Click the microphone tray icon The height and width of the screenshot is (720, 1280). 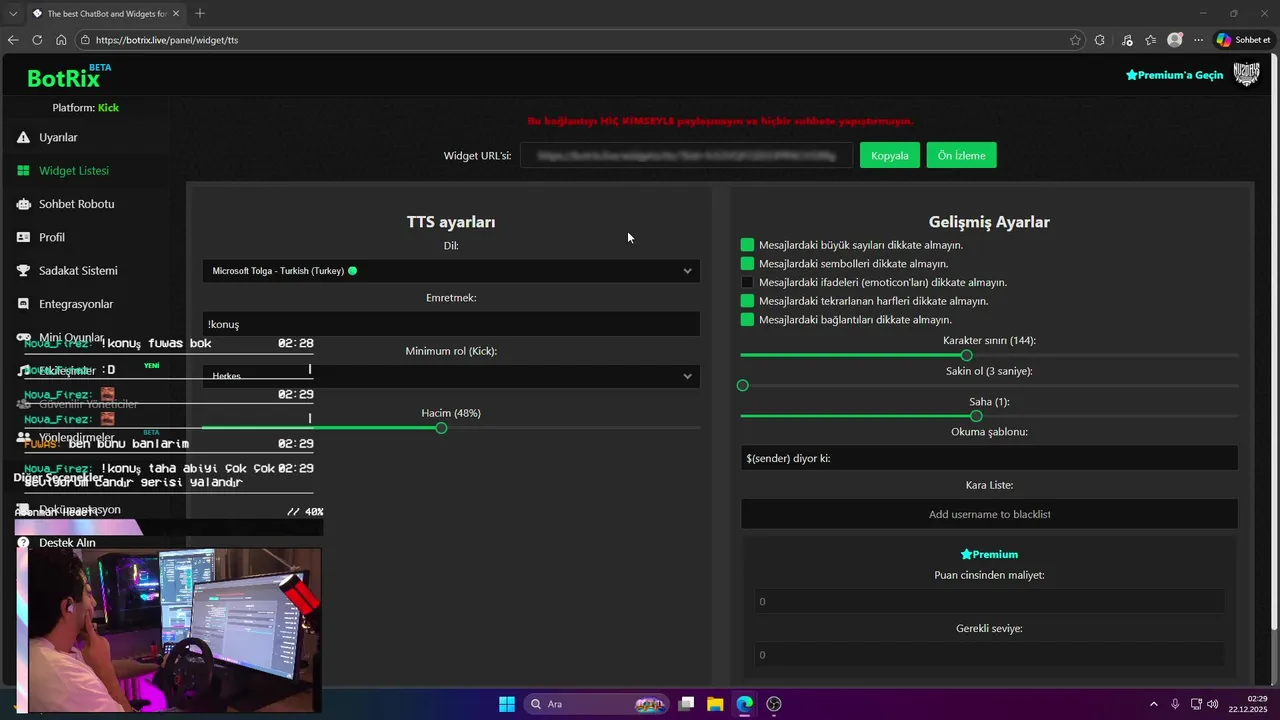click(x=1175, y=704)
